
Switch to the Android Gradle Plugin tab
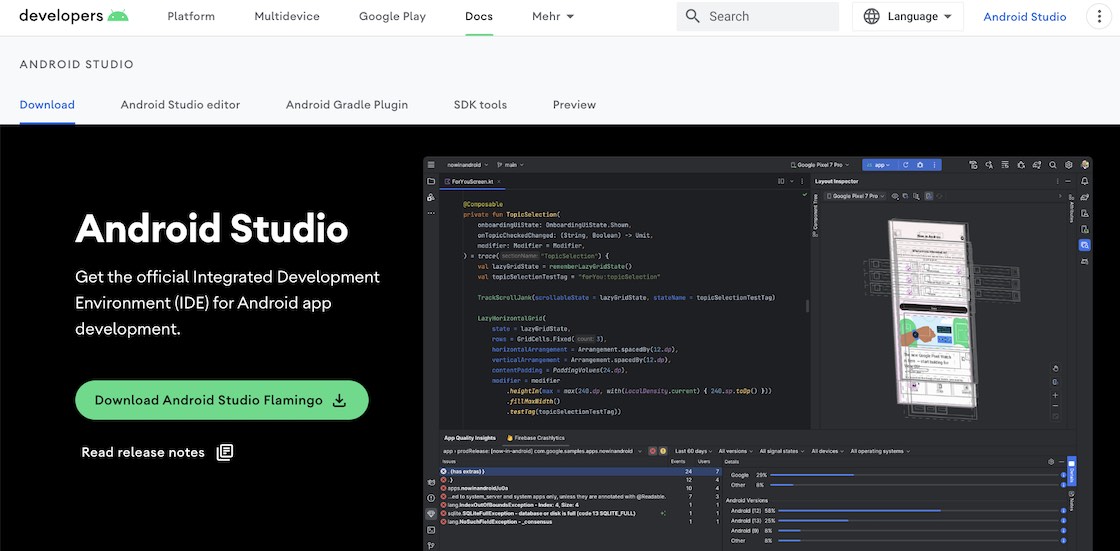(346, 104)
